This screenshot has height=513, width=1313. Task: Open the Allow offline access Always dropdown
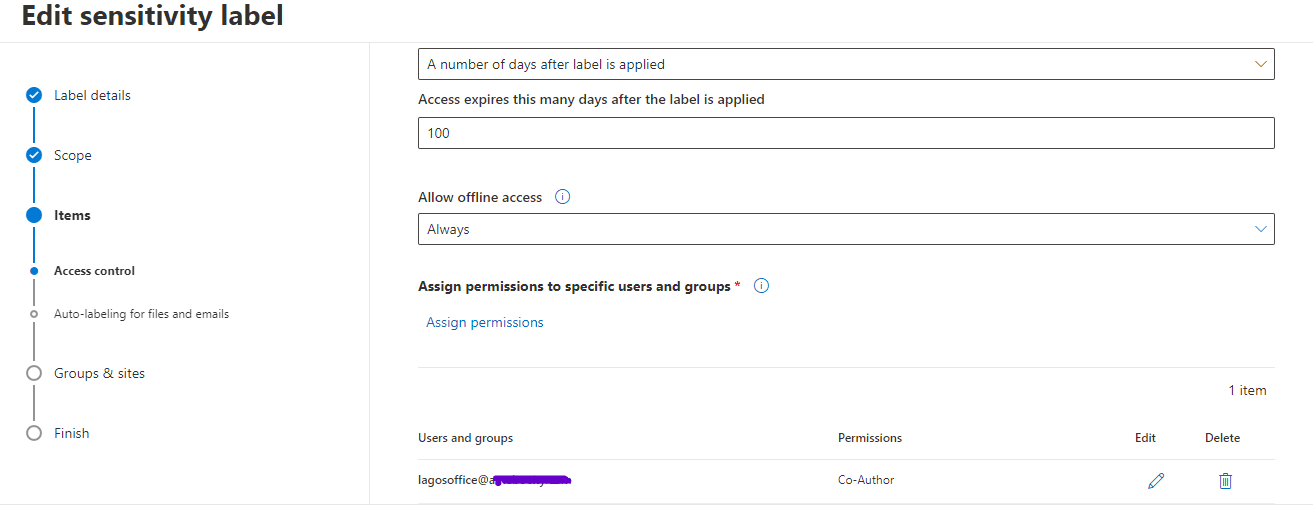(x=846, y=229)
